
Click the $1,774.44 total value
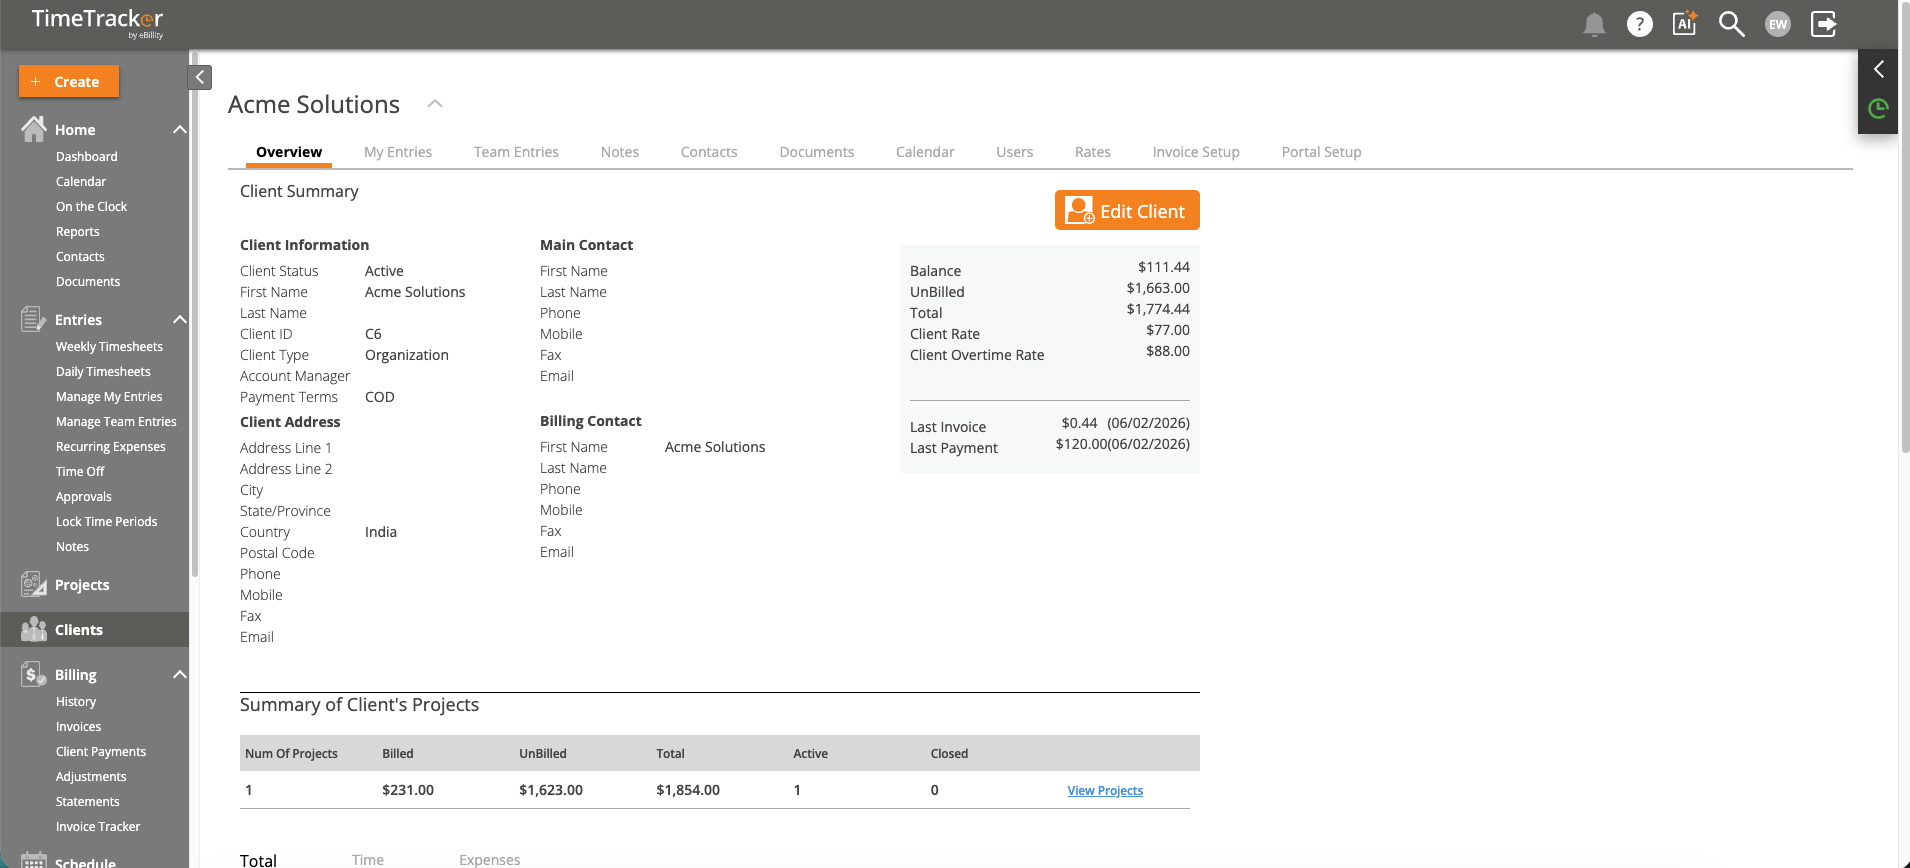[1158, 309]
